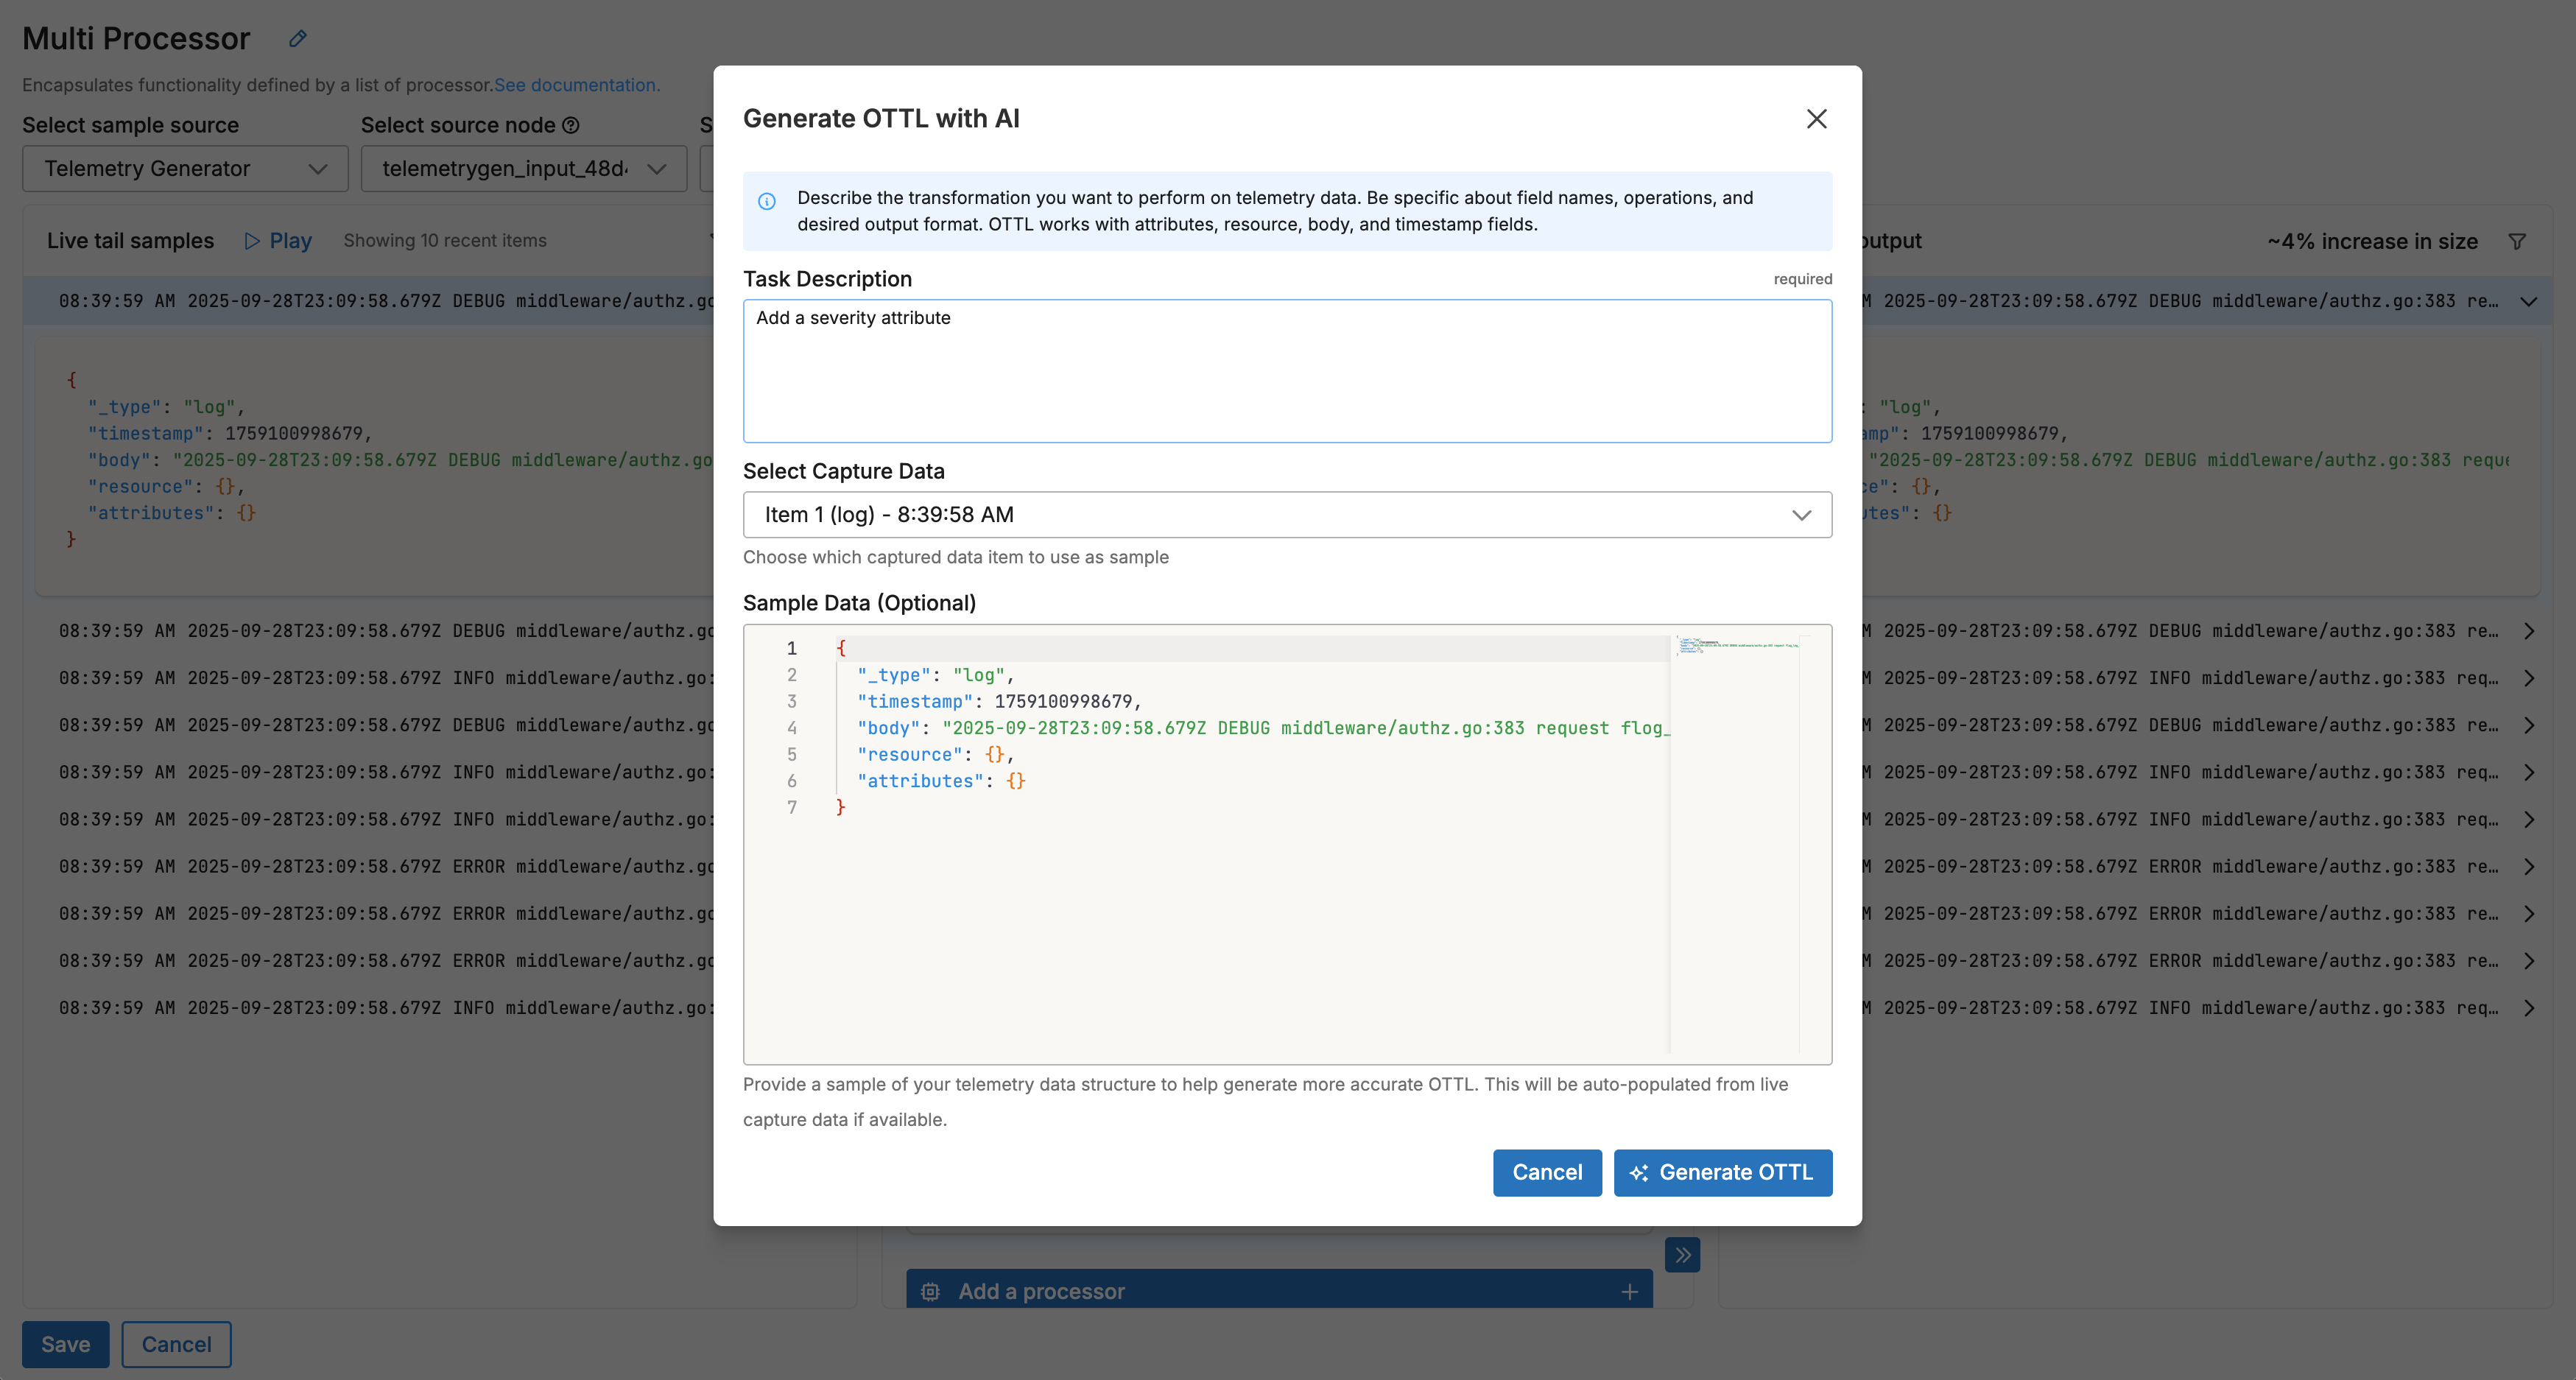
Task: Open the telemetrygen_input source node dropdown
Action: [x=523, y=168]
